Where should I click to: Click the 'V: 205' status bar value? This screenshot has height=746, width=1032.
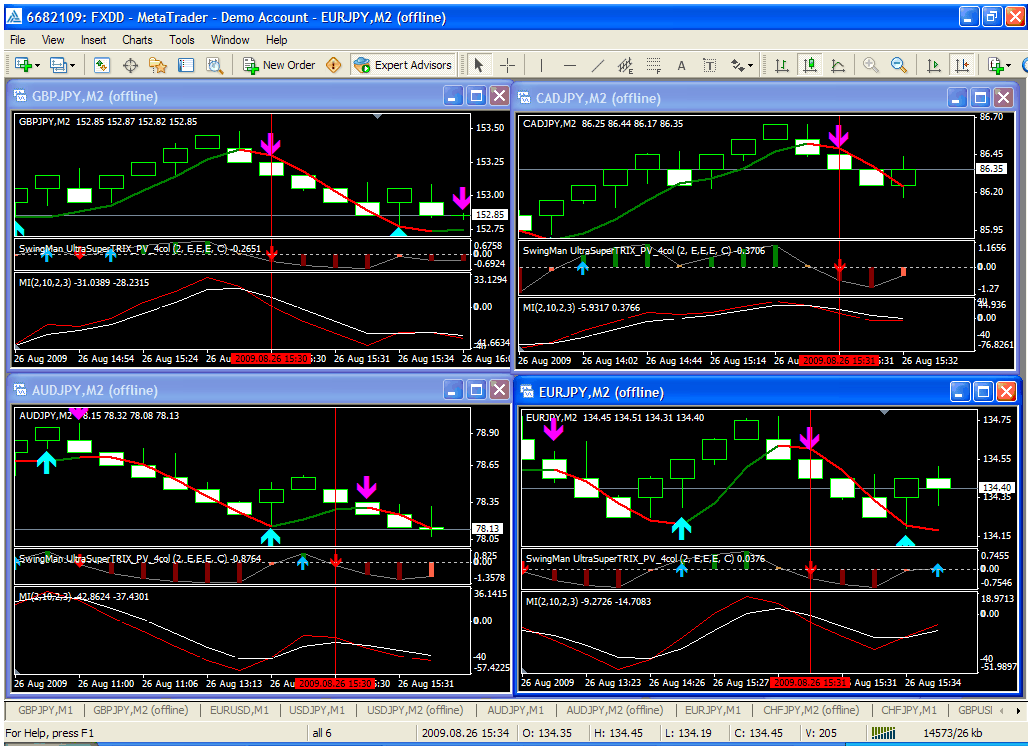821,733
